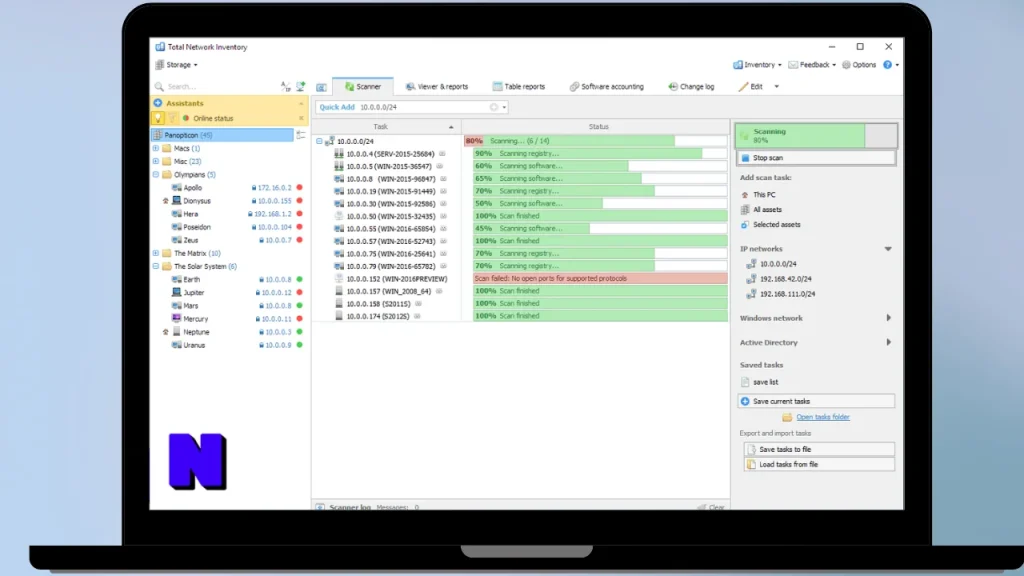Click the server icon for 10.0.0.158
Viewport: 1024px width, 576px height.
[x=339, y=304]
